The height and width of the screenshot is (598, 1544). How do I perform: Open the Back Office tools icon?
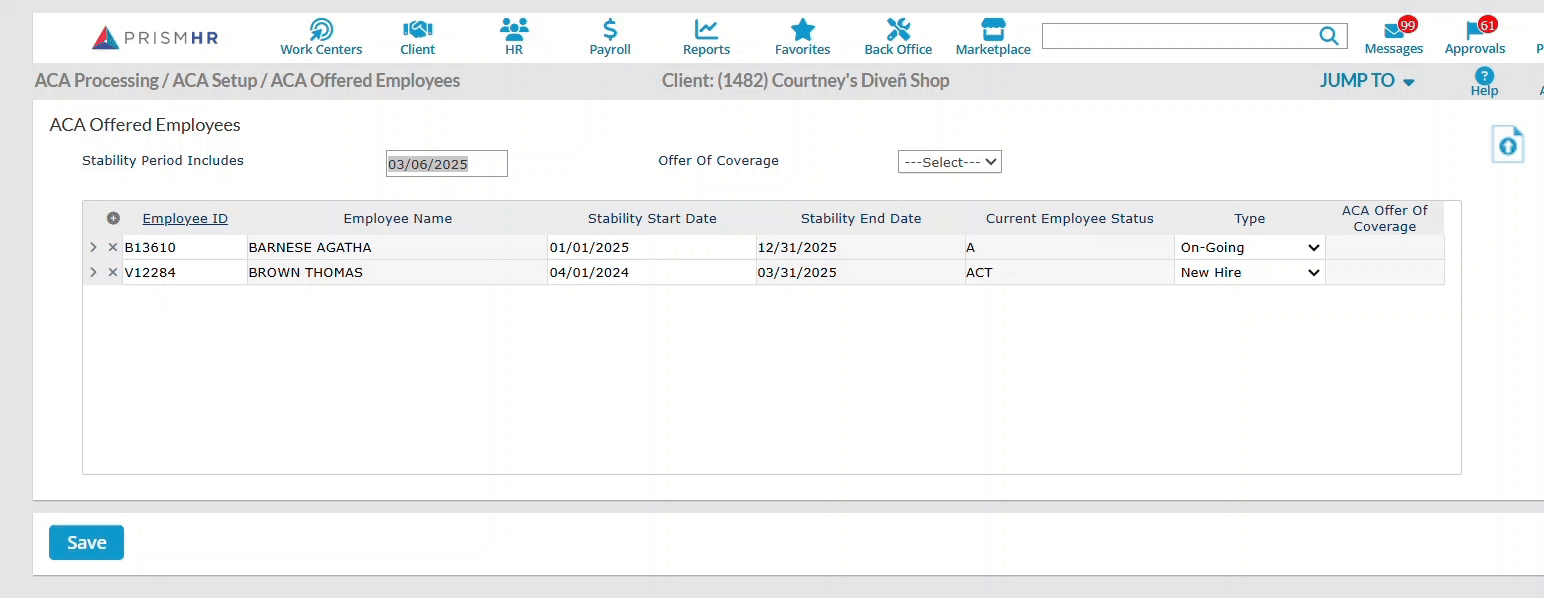(898, 30)
